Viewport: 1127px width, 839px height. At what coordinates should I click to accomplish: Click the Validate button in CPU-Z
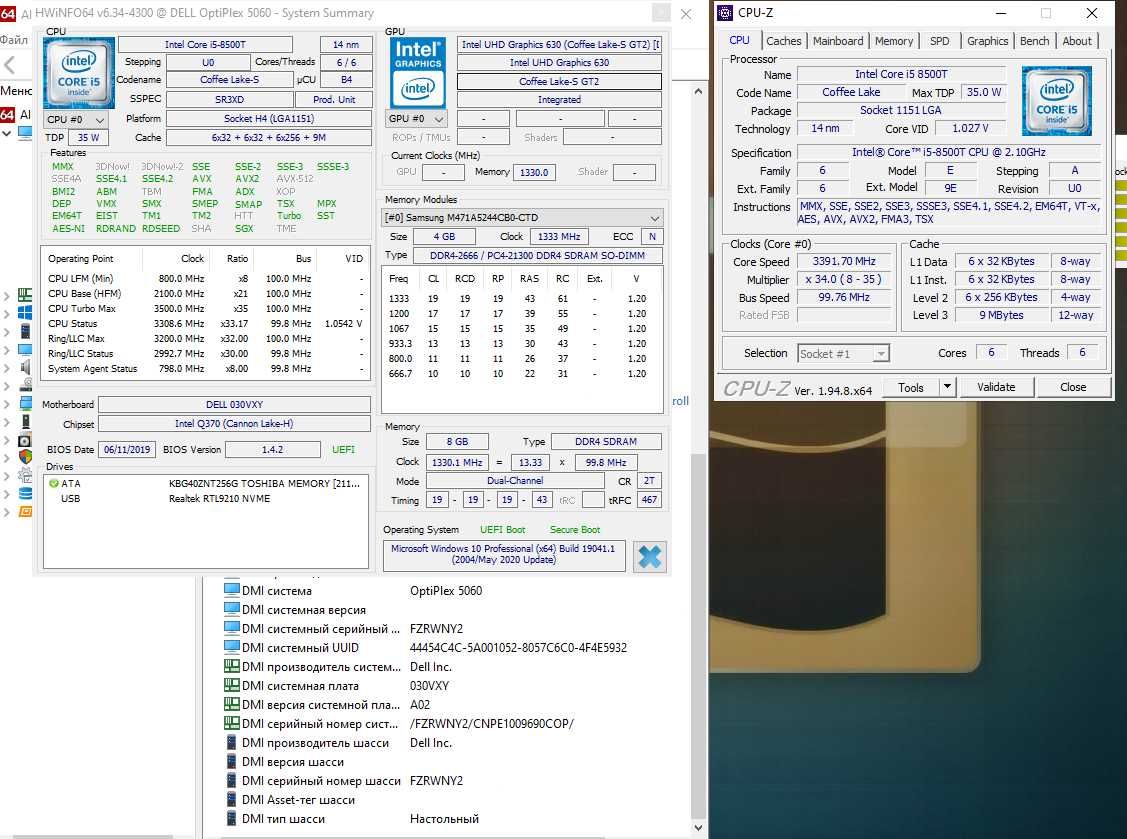pos(996,387)
